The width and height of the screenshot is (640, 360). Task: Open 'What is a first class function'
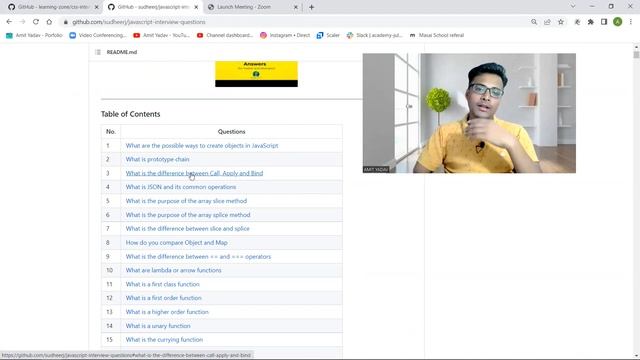(x=162, y=284)
